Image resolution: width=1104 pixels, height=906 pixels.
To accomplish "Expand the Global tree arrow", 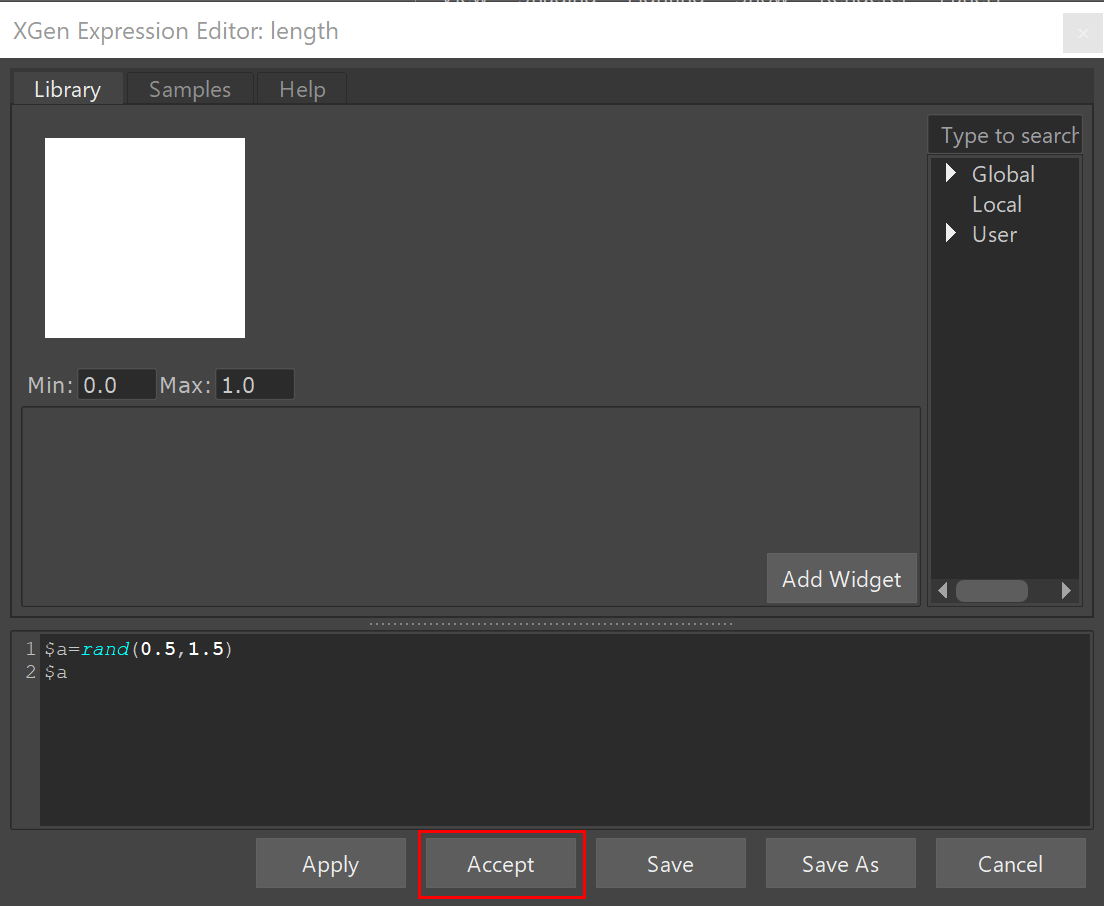I will click(x=951, y=172).
